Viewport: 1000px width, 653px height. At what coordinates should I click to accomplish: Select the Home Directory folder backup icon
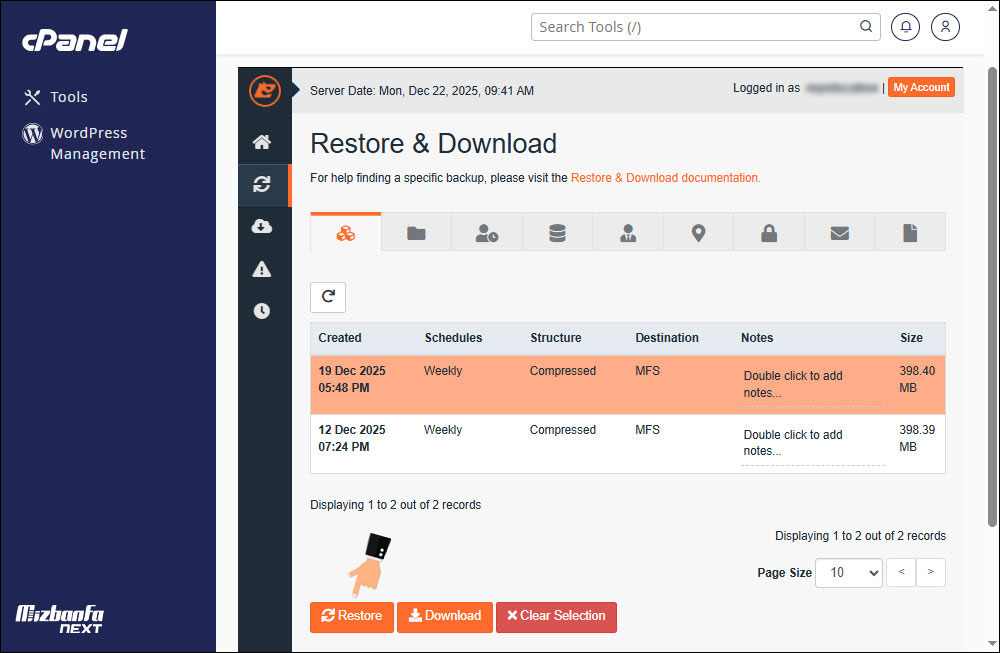point(416,231)
